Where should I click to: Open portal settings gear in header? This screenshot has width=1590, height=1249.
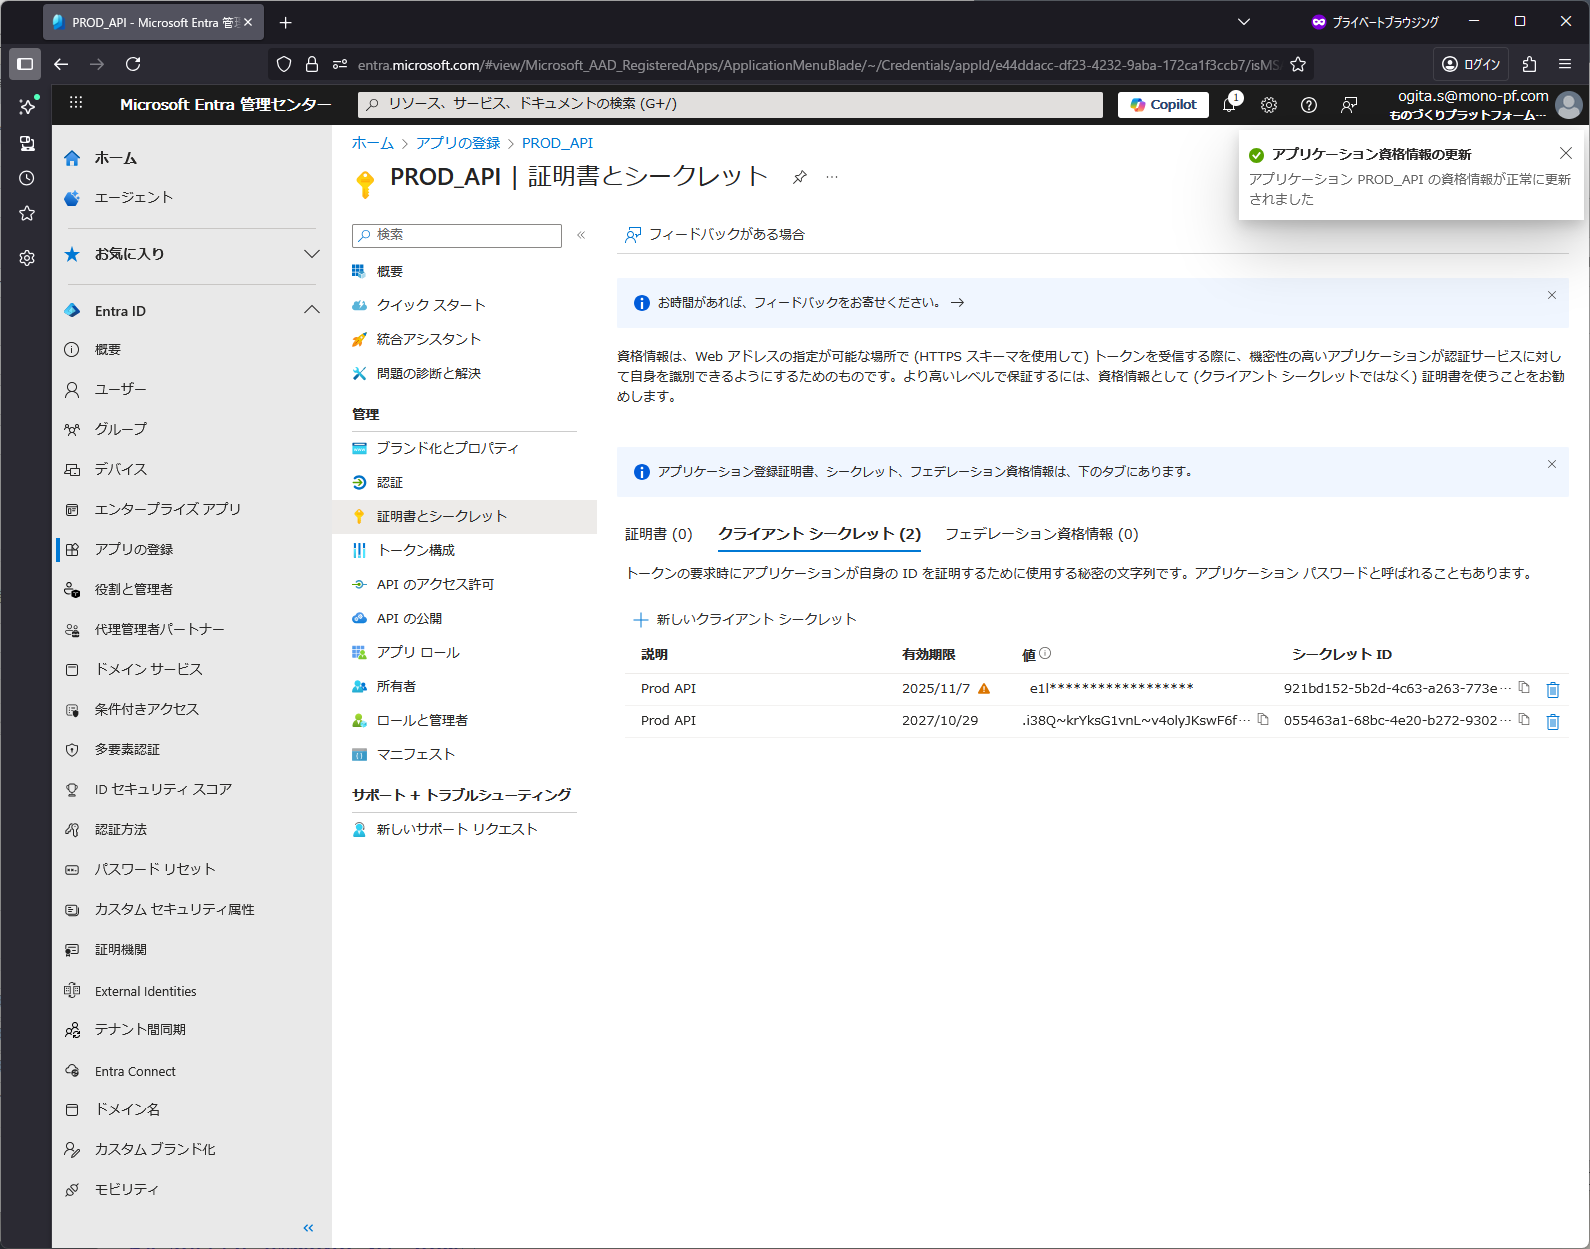[x=1269, y=105]
